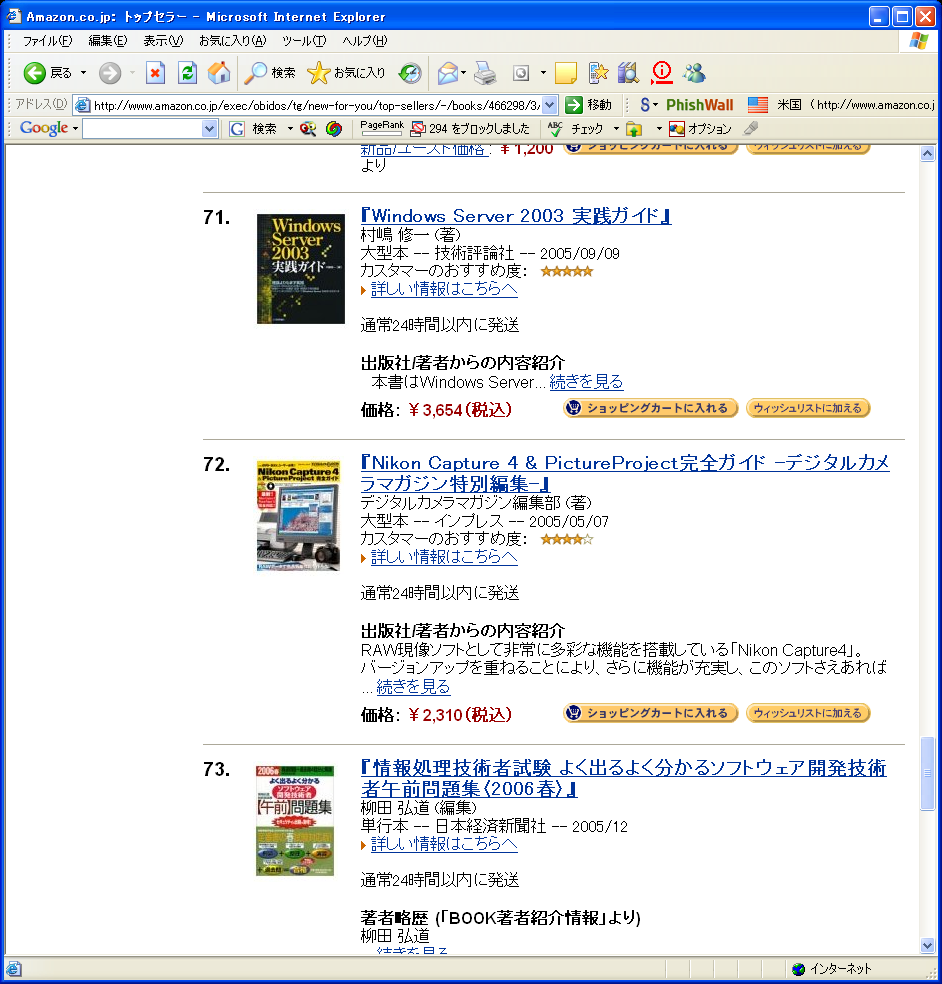This screenshot has width=942, height=984.
Task: Open the 編集 menu
Action: (x=108, y=41)
